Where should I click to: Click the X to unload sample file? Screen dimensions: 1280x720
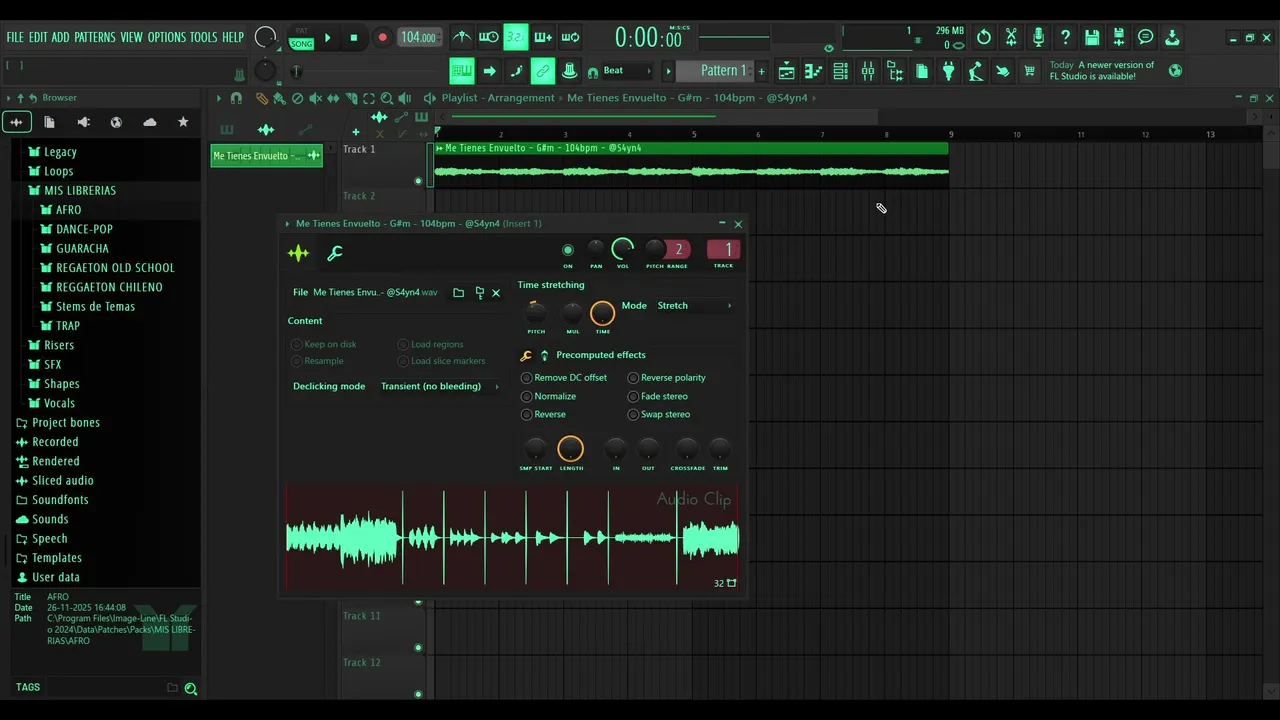[x=496, y=293]
